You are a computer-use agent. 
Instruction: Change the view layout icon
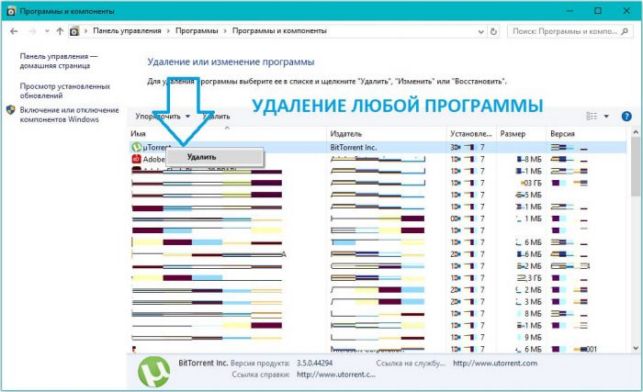pyautogui.click(x=591, y=116)
